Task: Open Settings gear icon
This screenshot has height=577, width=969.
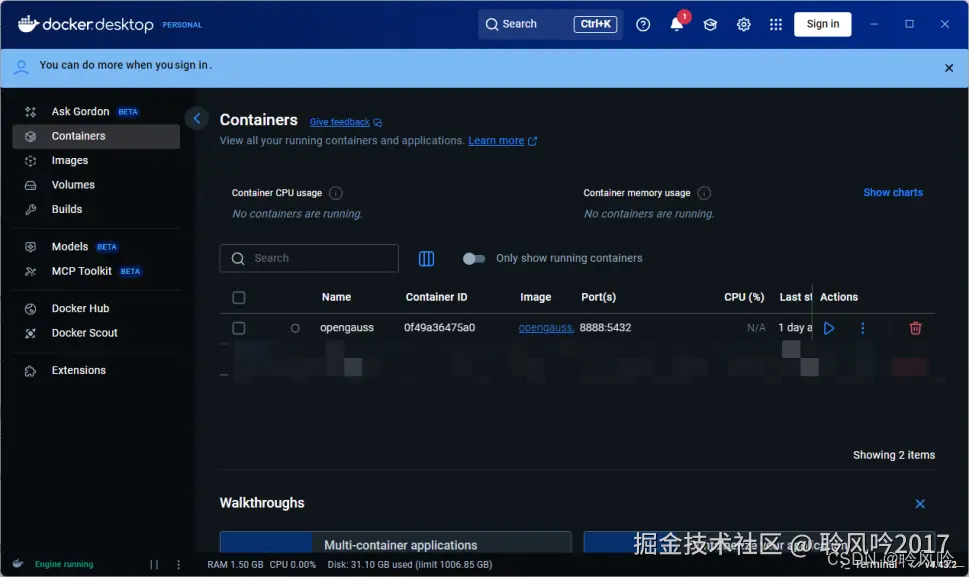Action: point(743,24)
